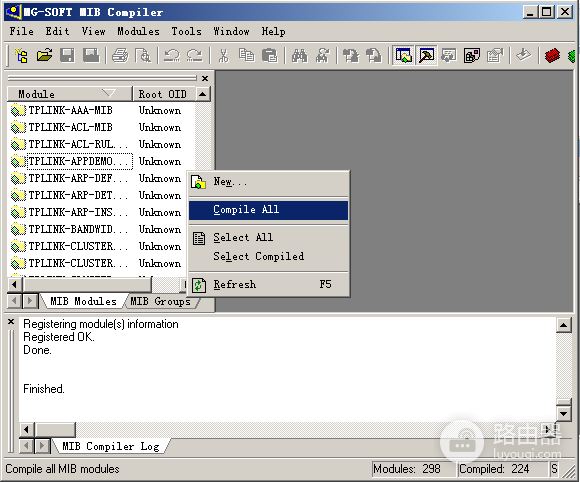Click the Paste clipboard toolbar icon
This screenshot has width=580, height=482.
coord(269,56)
